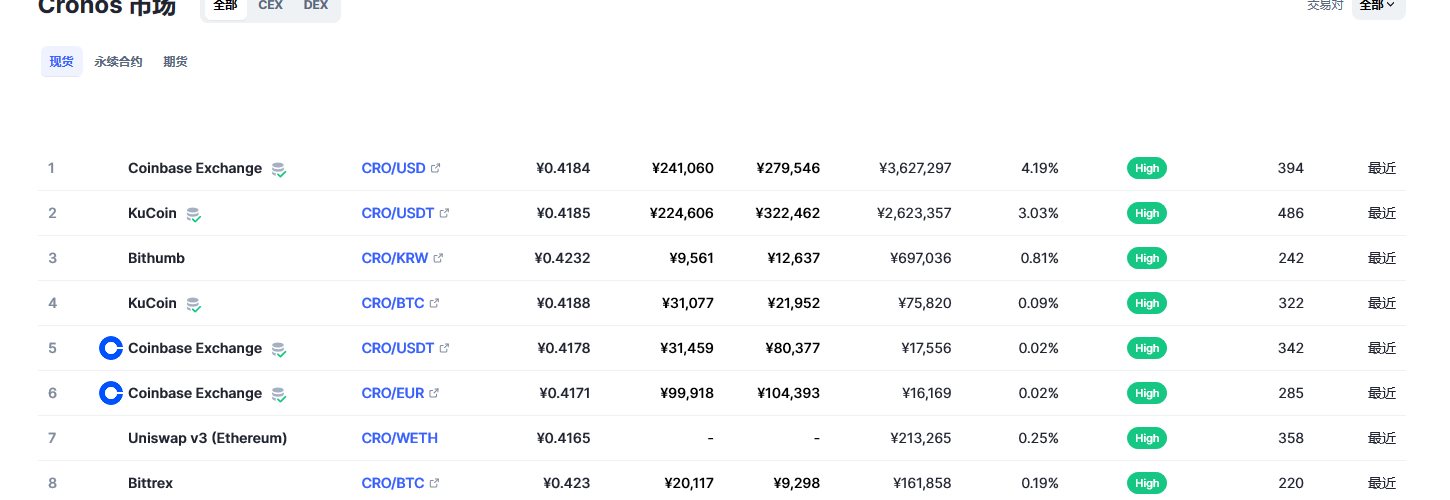Click Coinbase logo in CRO/USDT row
Image resolution: width=1450 pixels, height=500 pixels.
click(x=110, y=348)
